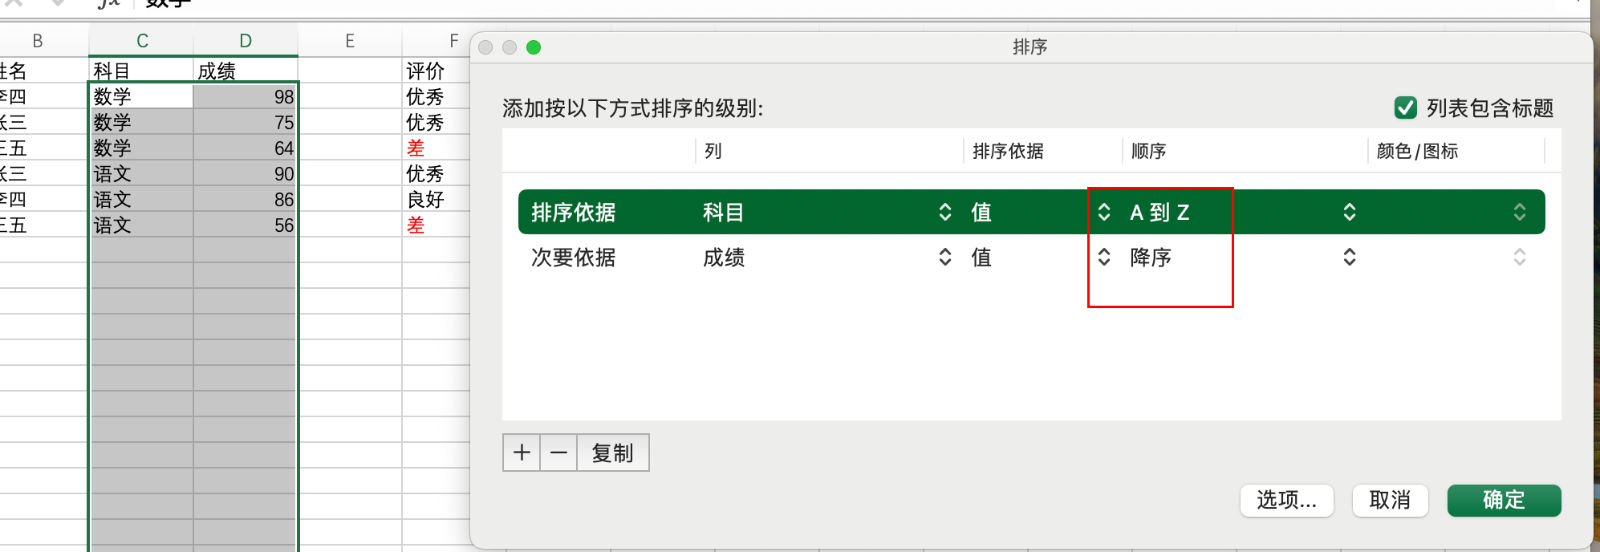Open column dropdown for 成绩 row

(826, 257)
